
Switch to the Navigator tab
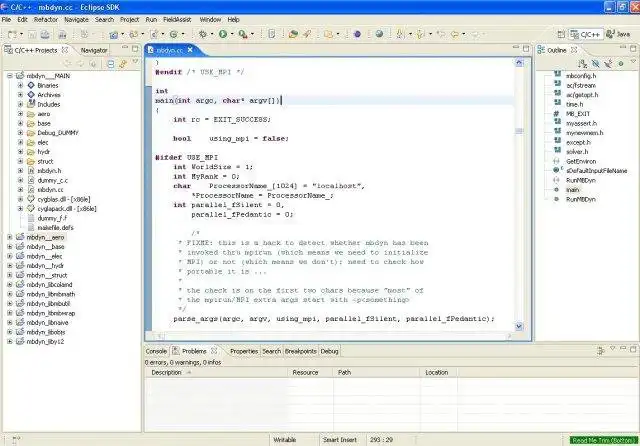pyautogui.click(x=94, y=50)
